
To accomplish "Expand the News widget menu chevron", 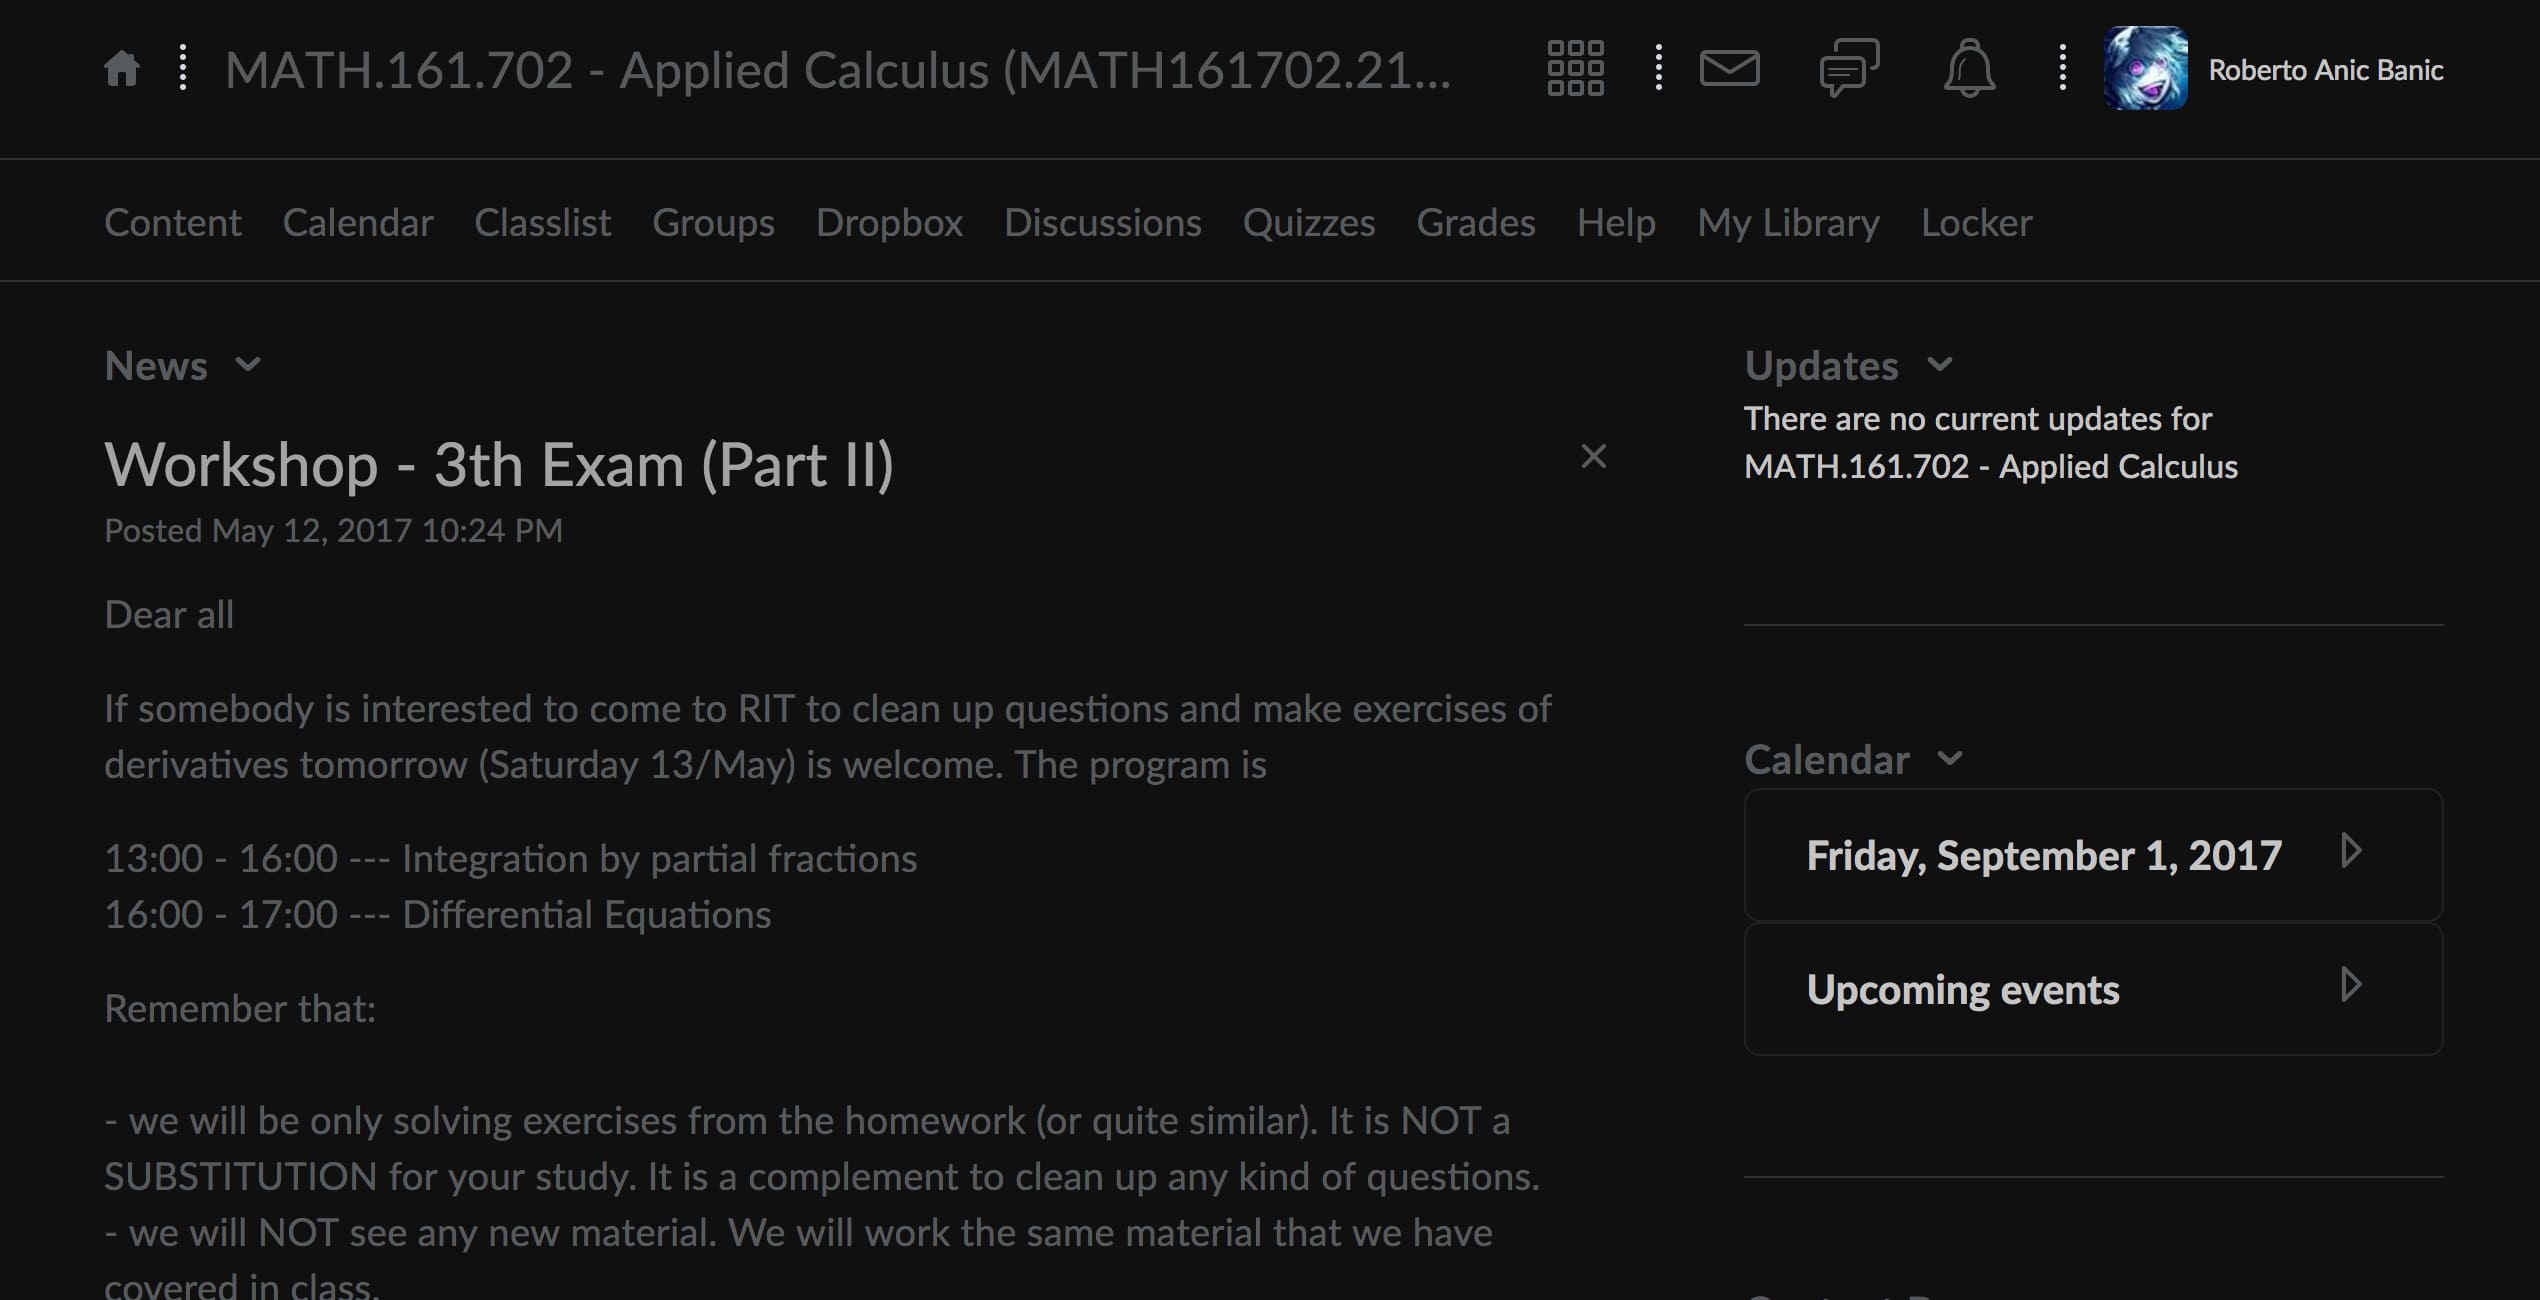I will pos(248,365).
